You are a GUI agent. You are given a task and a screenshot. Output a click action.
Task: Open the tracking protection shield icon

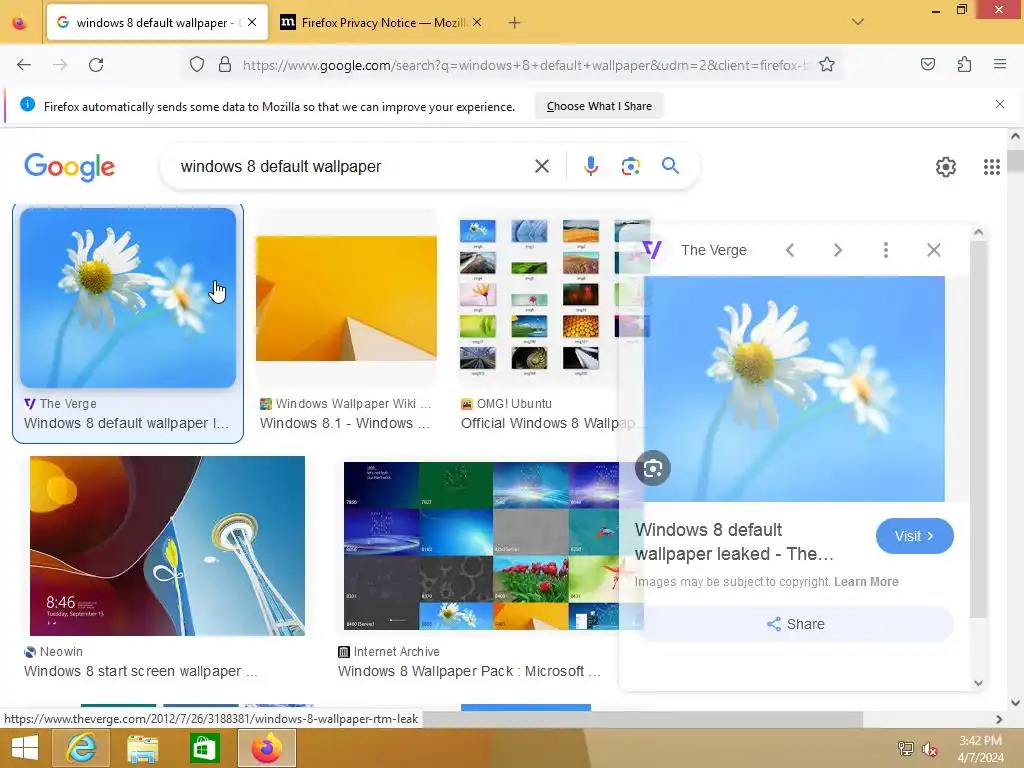[x=197, y=65]
